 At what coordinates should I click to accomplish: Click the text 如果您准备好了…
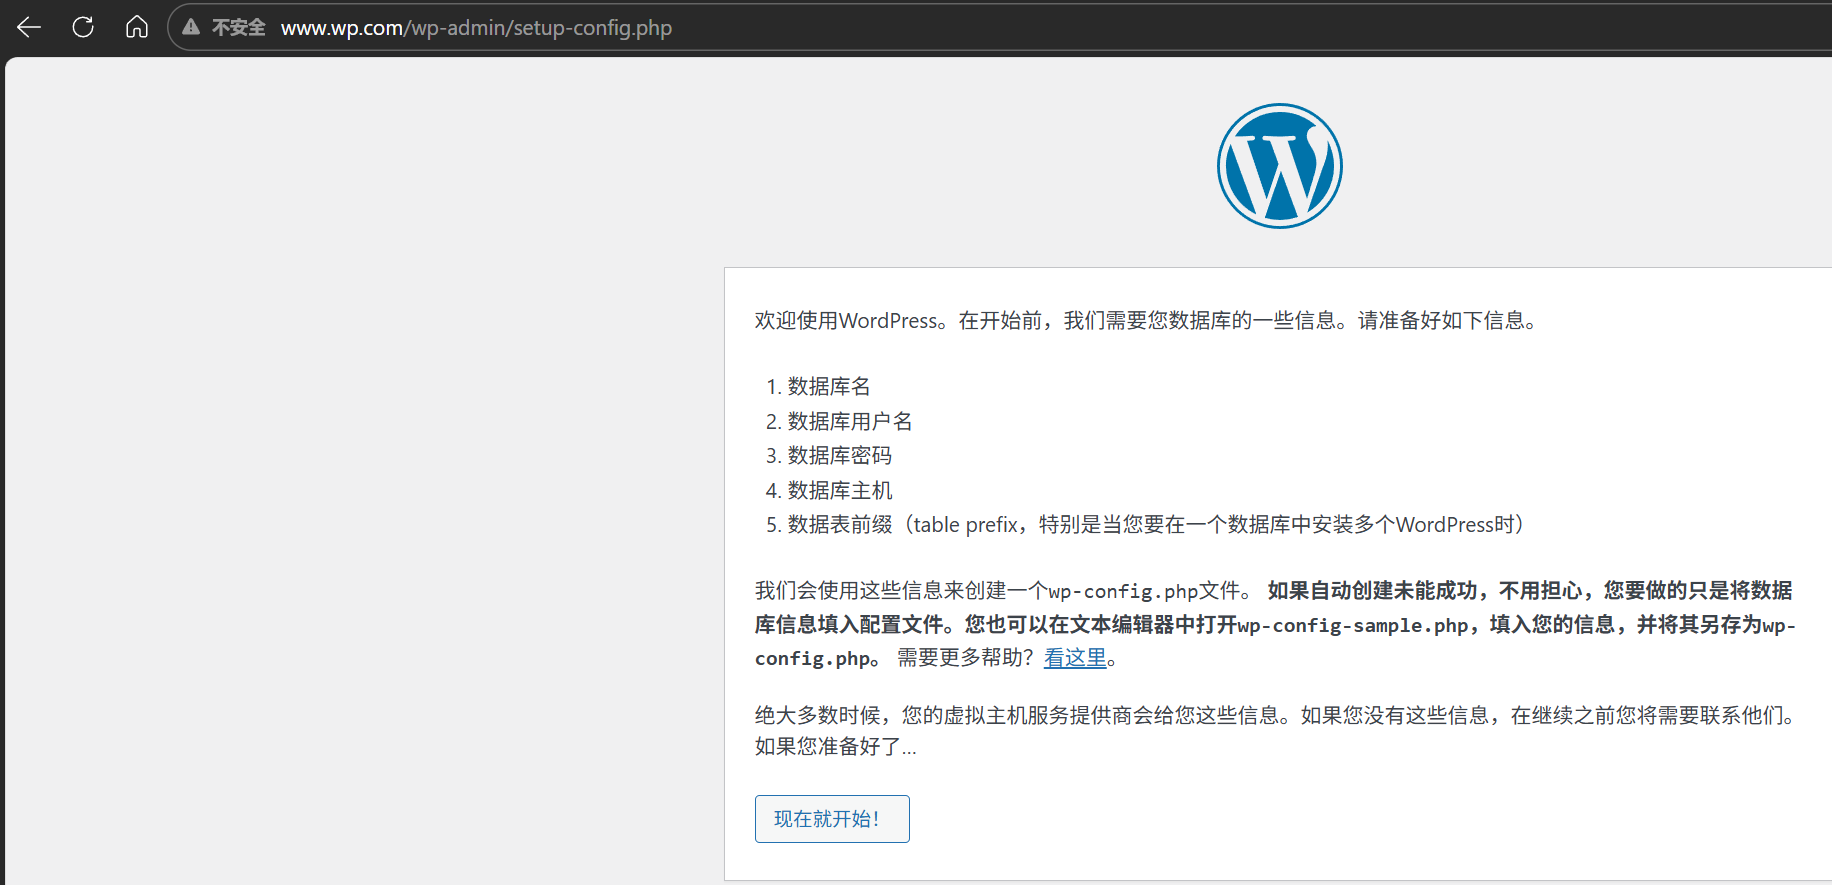tap(836, 746)
